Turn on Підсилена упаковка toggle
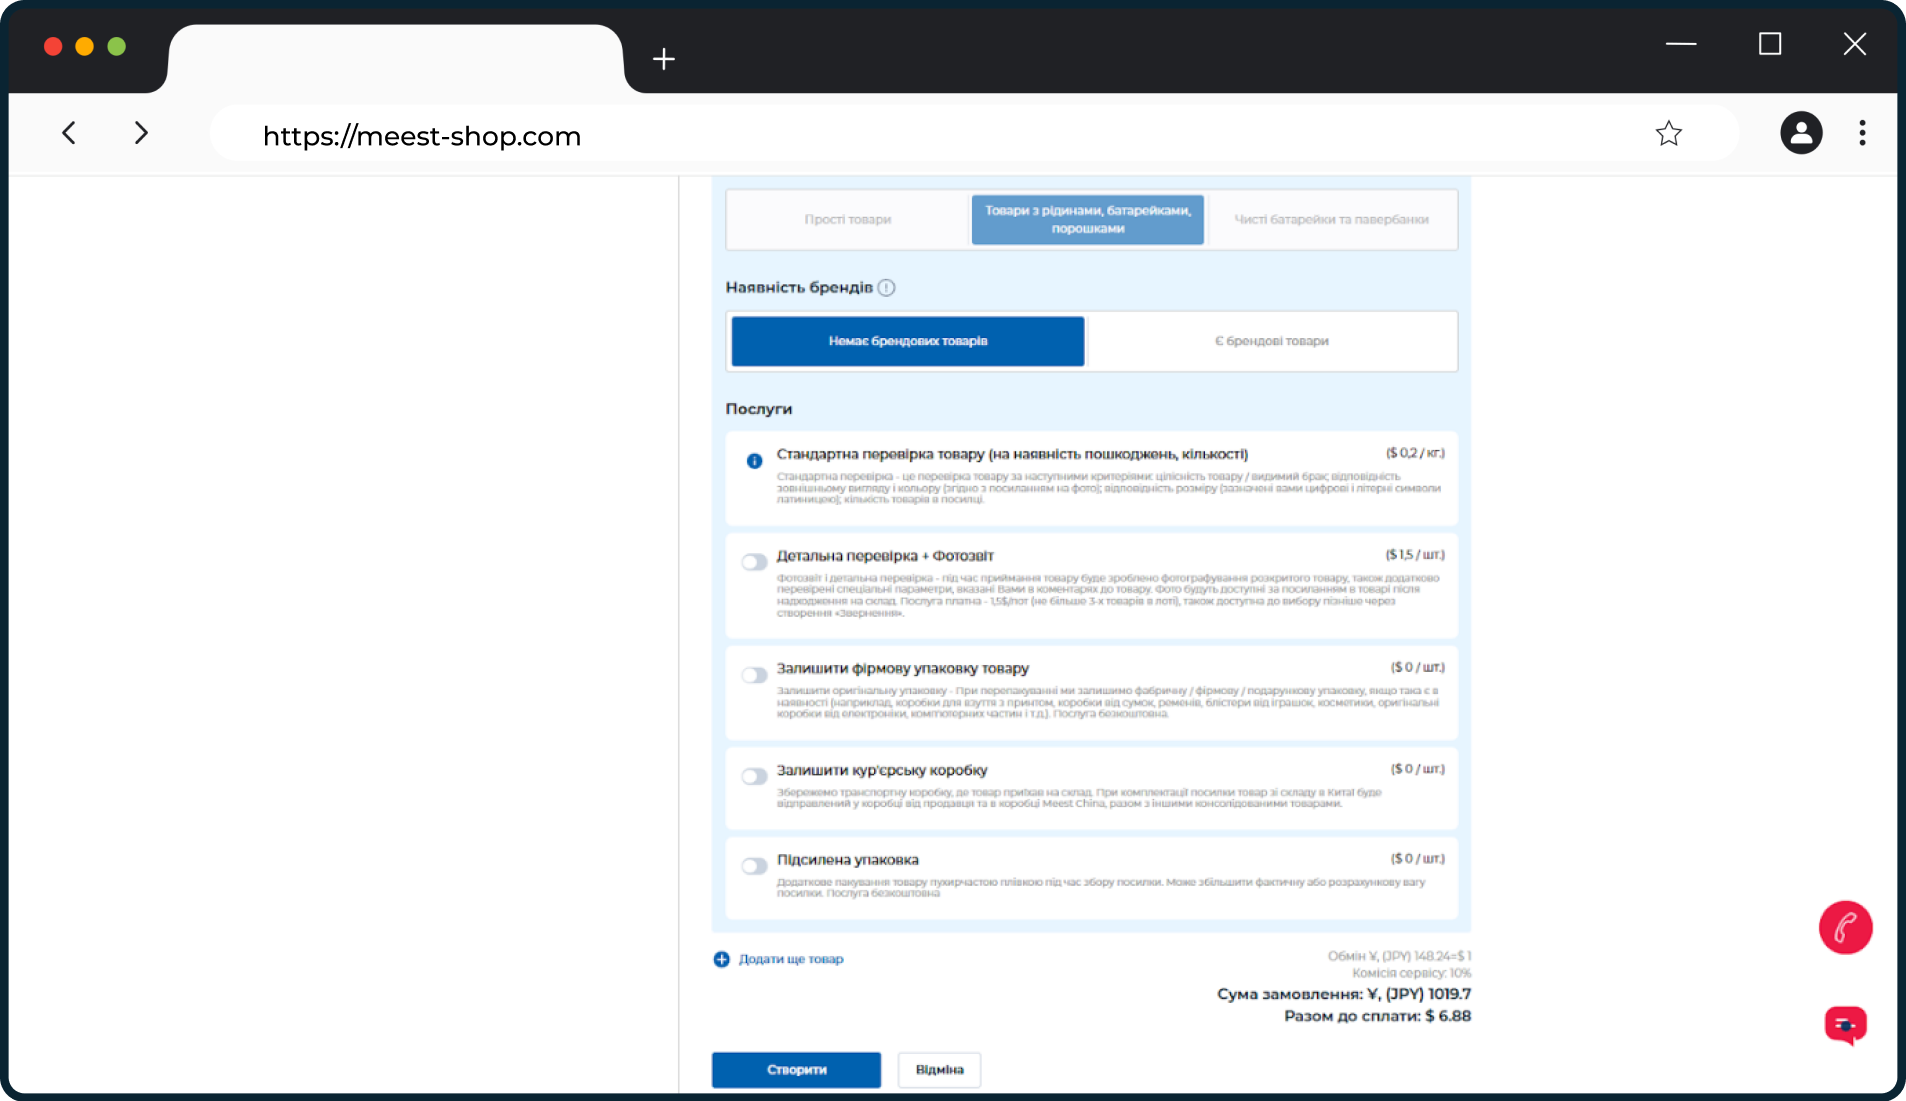This screenshot has width=1906, height=1101. click(x=754, y=866)
